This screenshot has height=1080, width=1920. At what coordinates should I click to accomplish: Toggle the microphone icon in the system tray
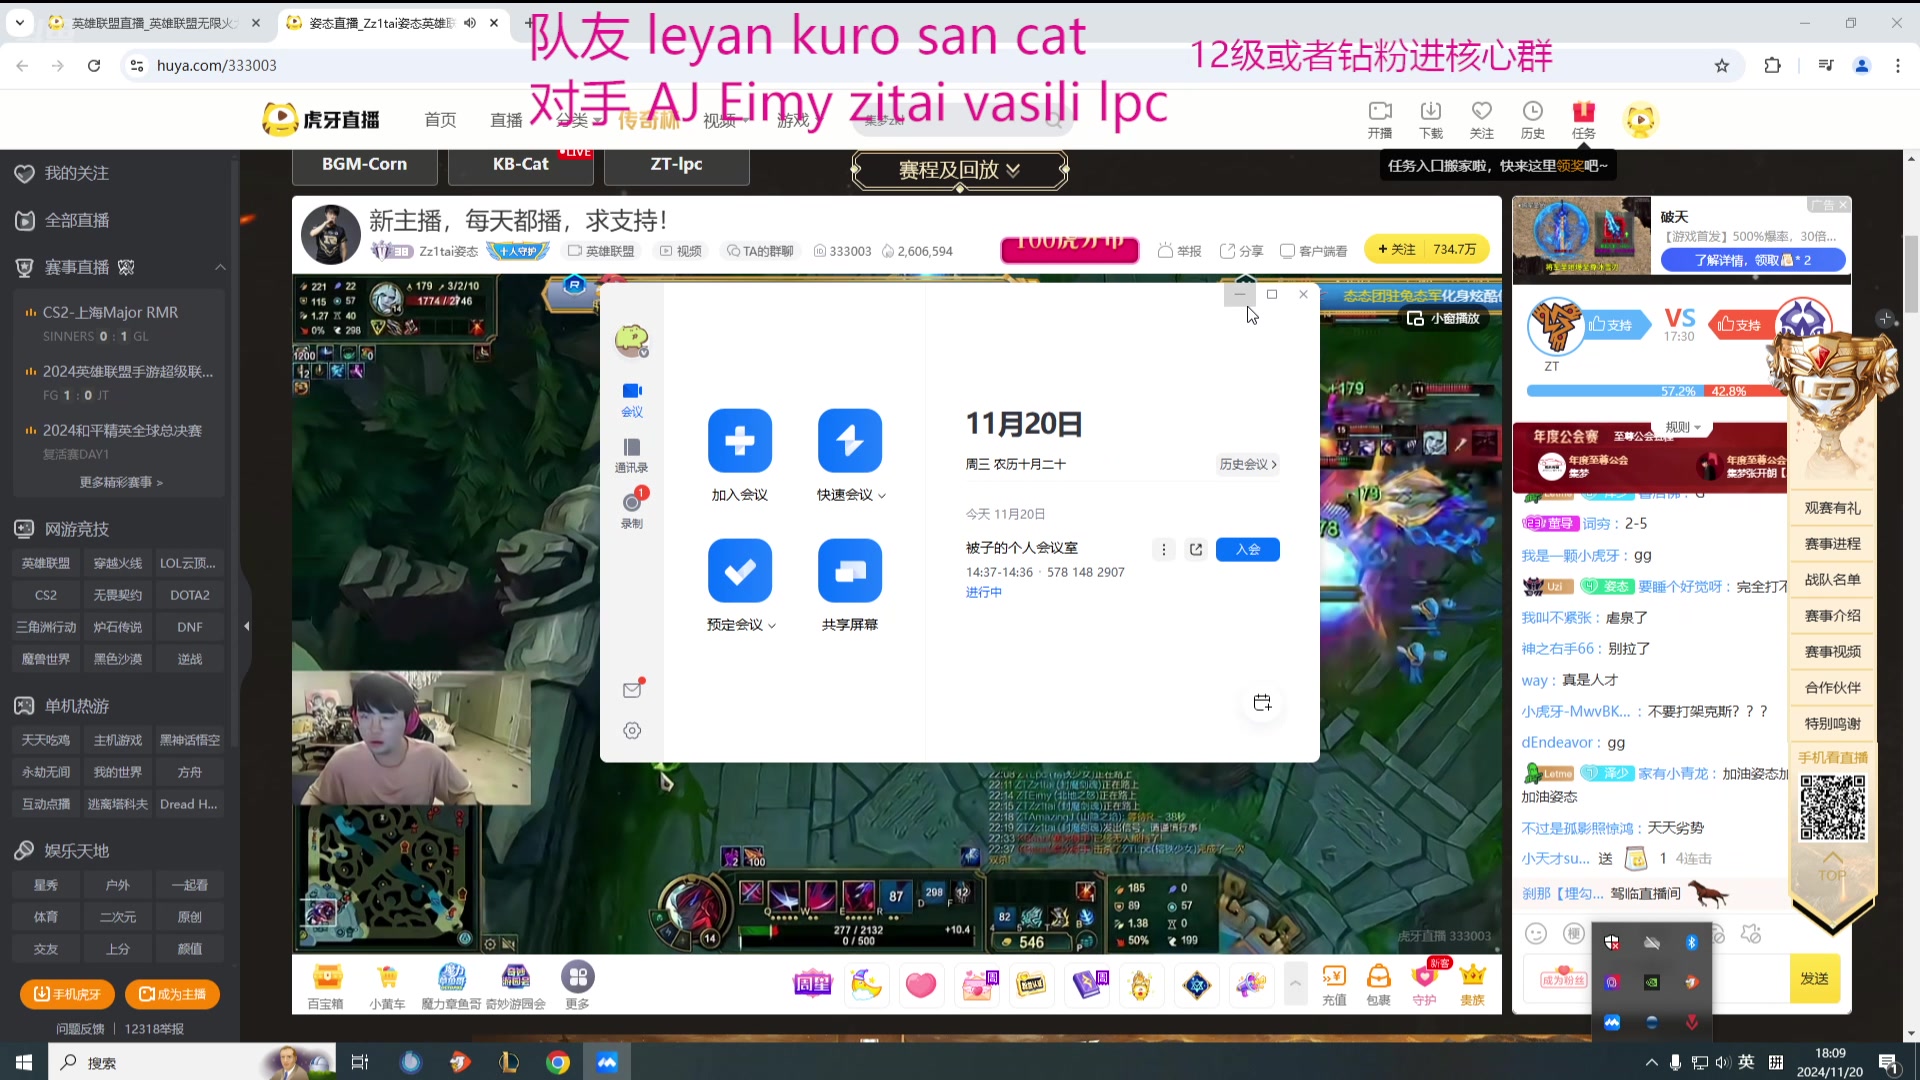(1675, 1062)
